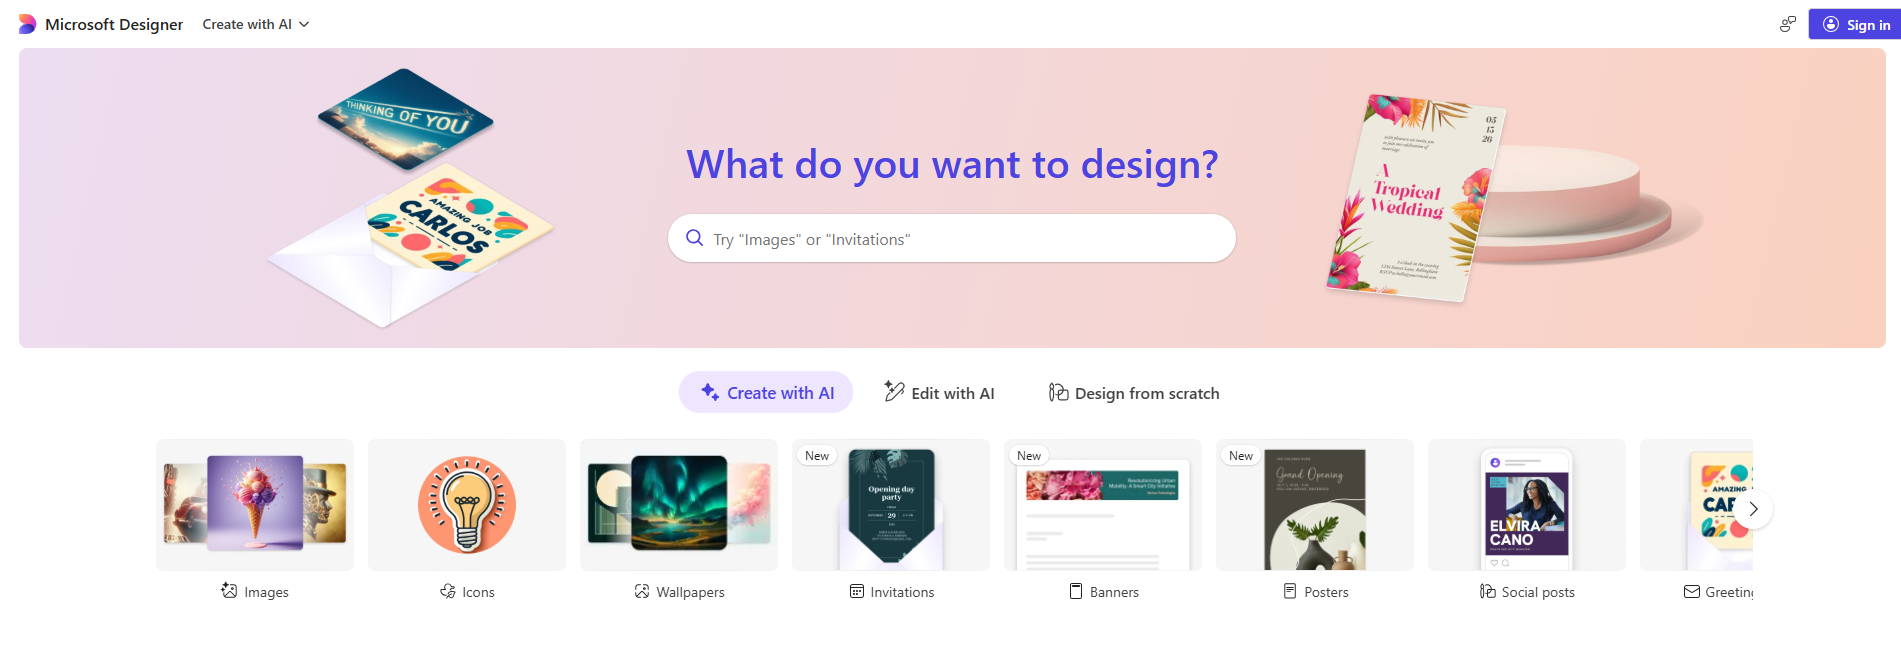Open the Elvira Cano social post thumbnail

[x=1527, y=504]
